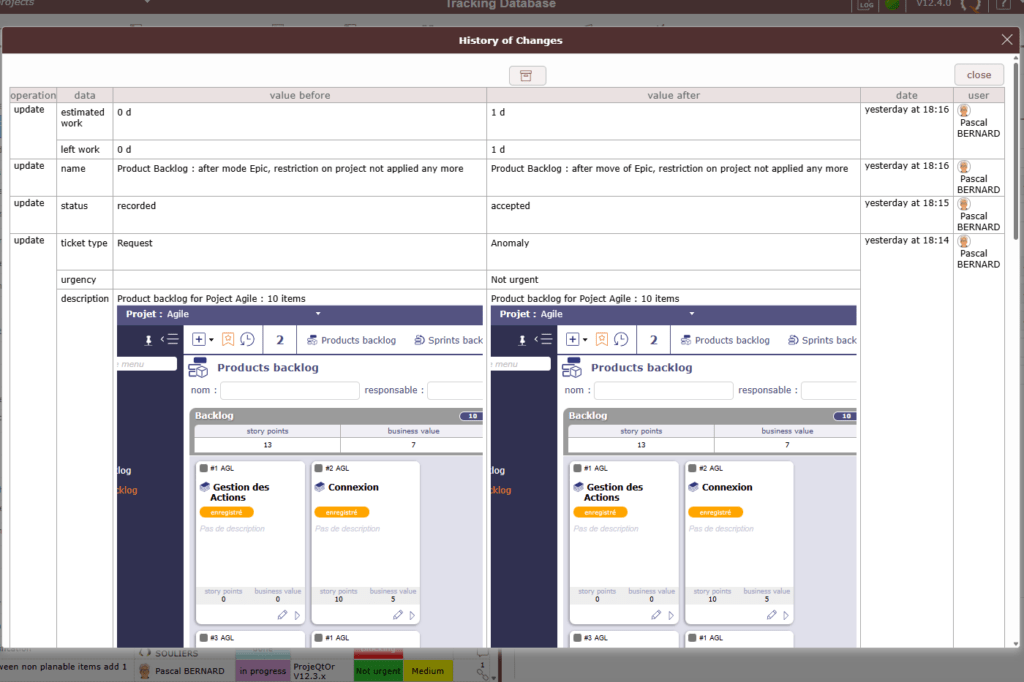This screenshot has width=1024, height=682.
Task: Click the clock history icon in value after screenshot
Action: 621,340
